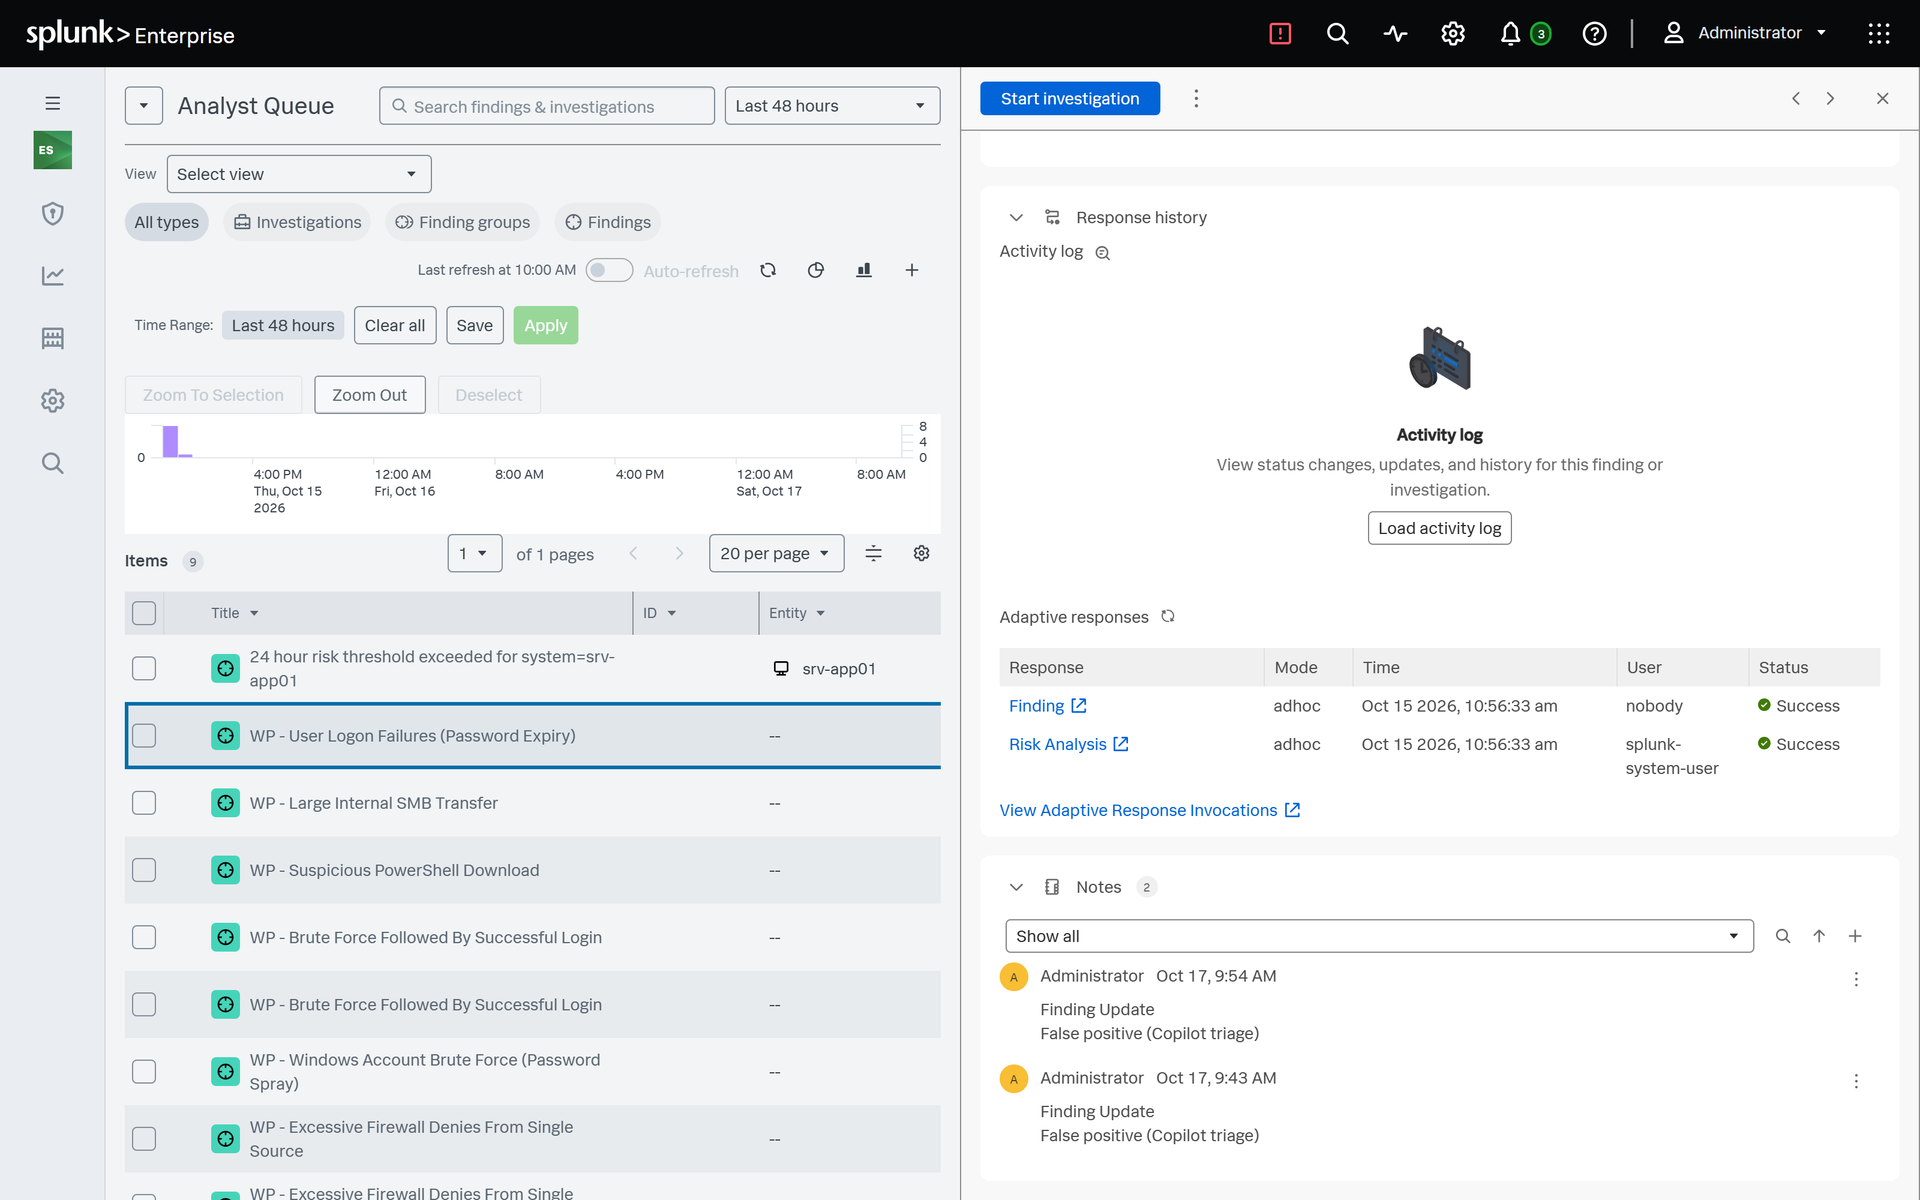Open the help question mark
1920x1200 pixels.
1594,34
